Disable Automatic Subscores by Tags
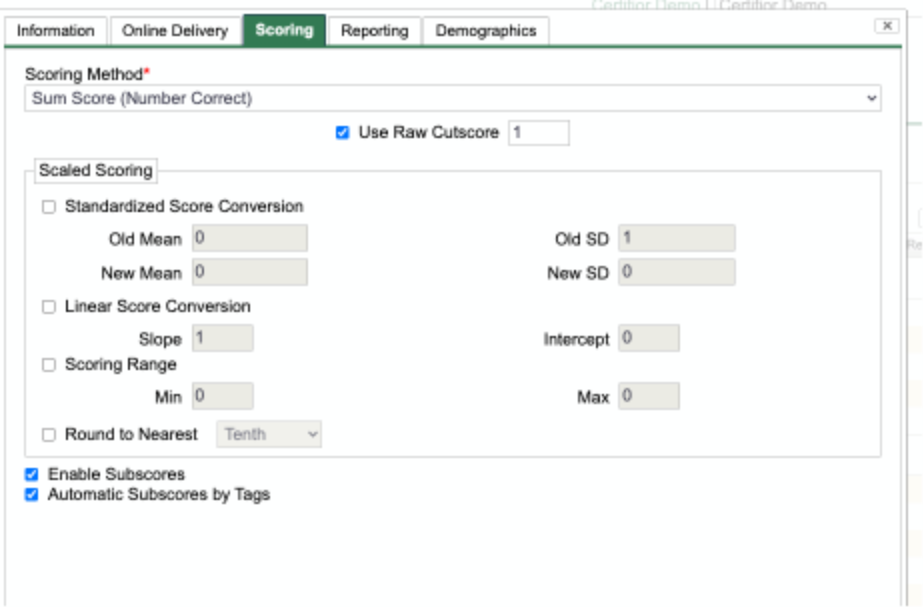The width and height of the screenshot is (923, 607). (32, 495)
